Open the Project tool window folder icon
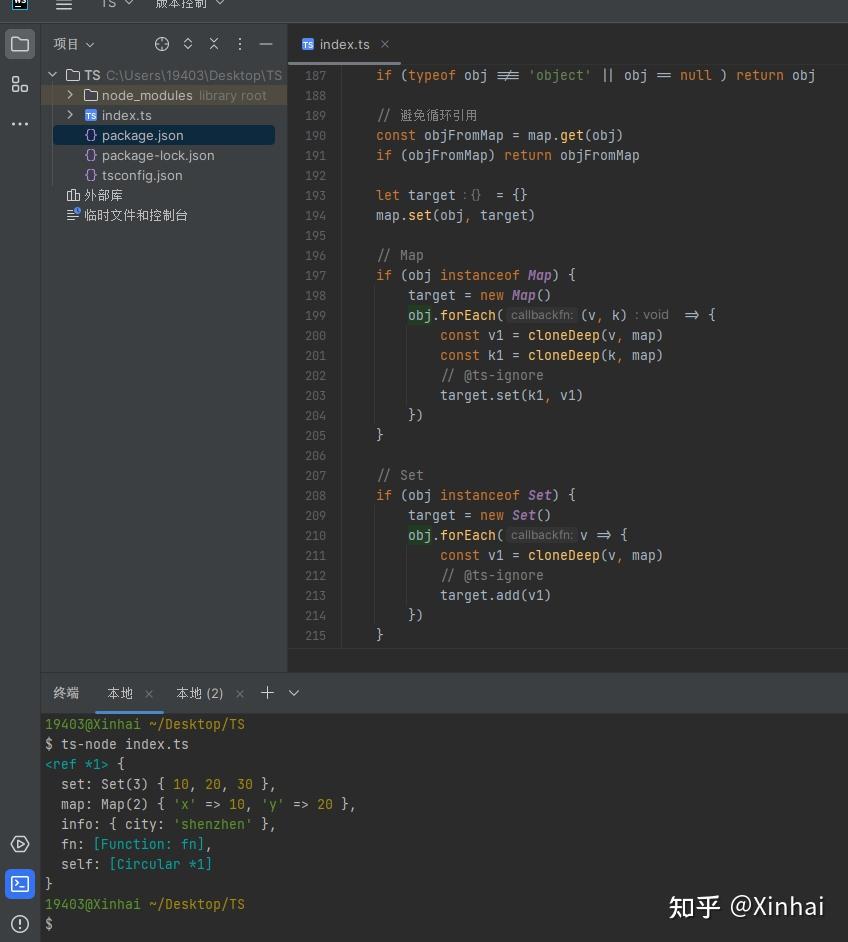The image size is (848, 942). 20,44
